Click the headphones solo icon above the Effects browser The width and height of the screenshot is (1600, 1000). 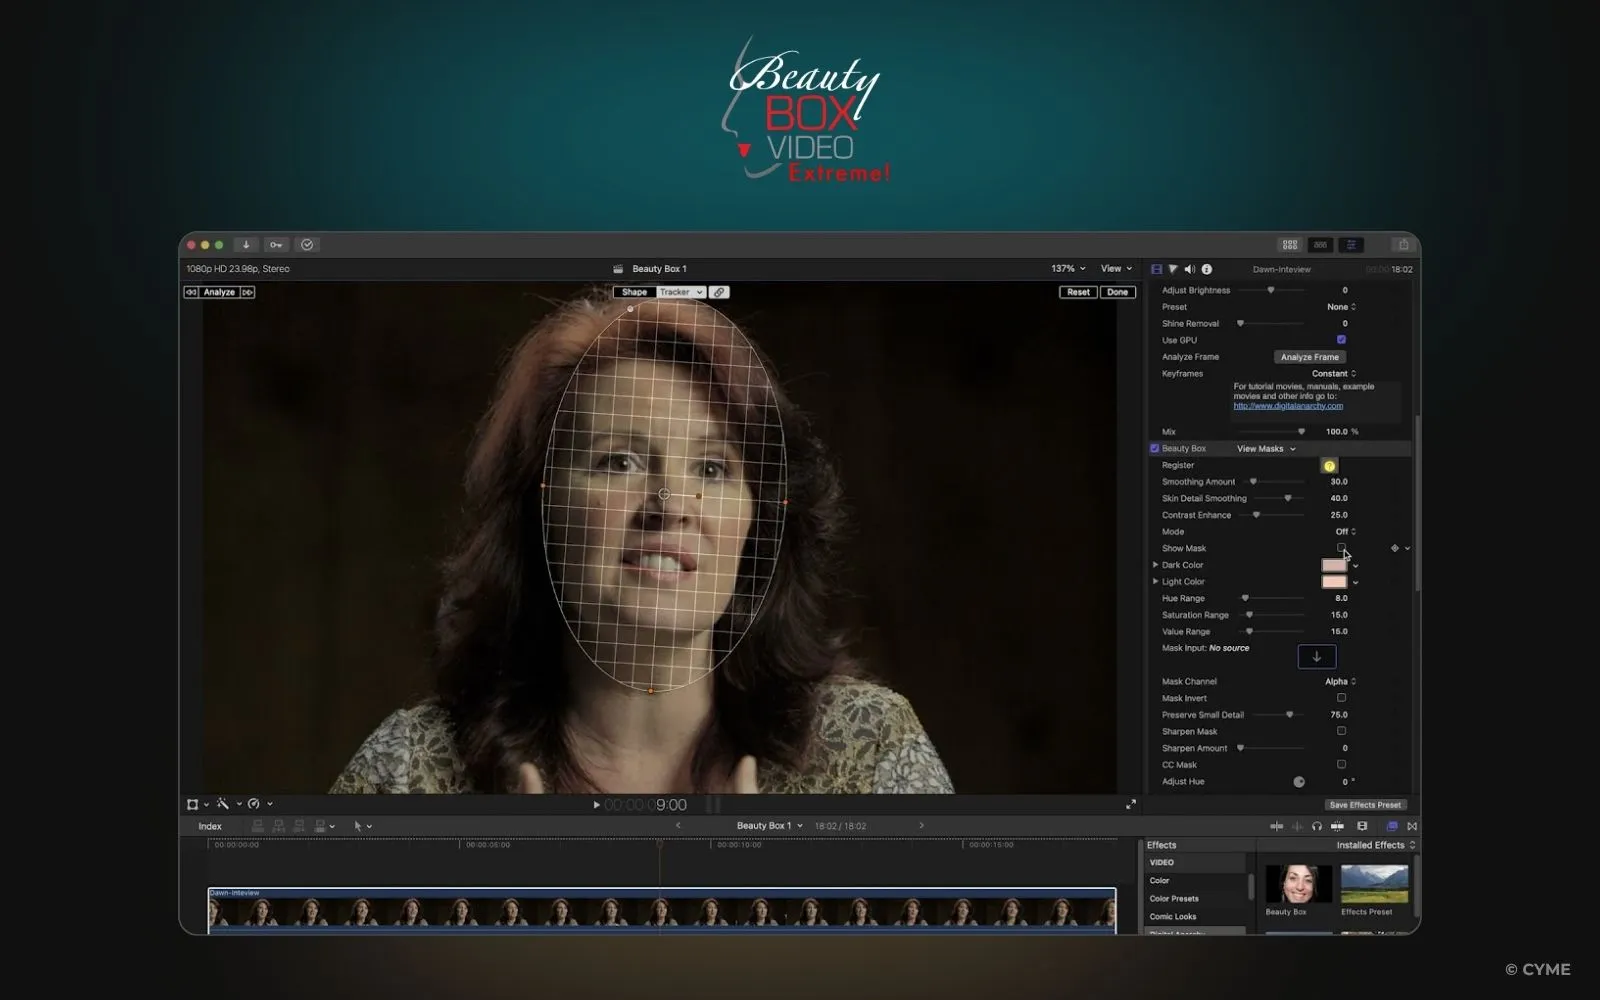pos(1317,826)
